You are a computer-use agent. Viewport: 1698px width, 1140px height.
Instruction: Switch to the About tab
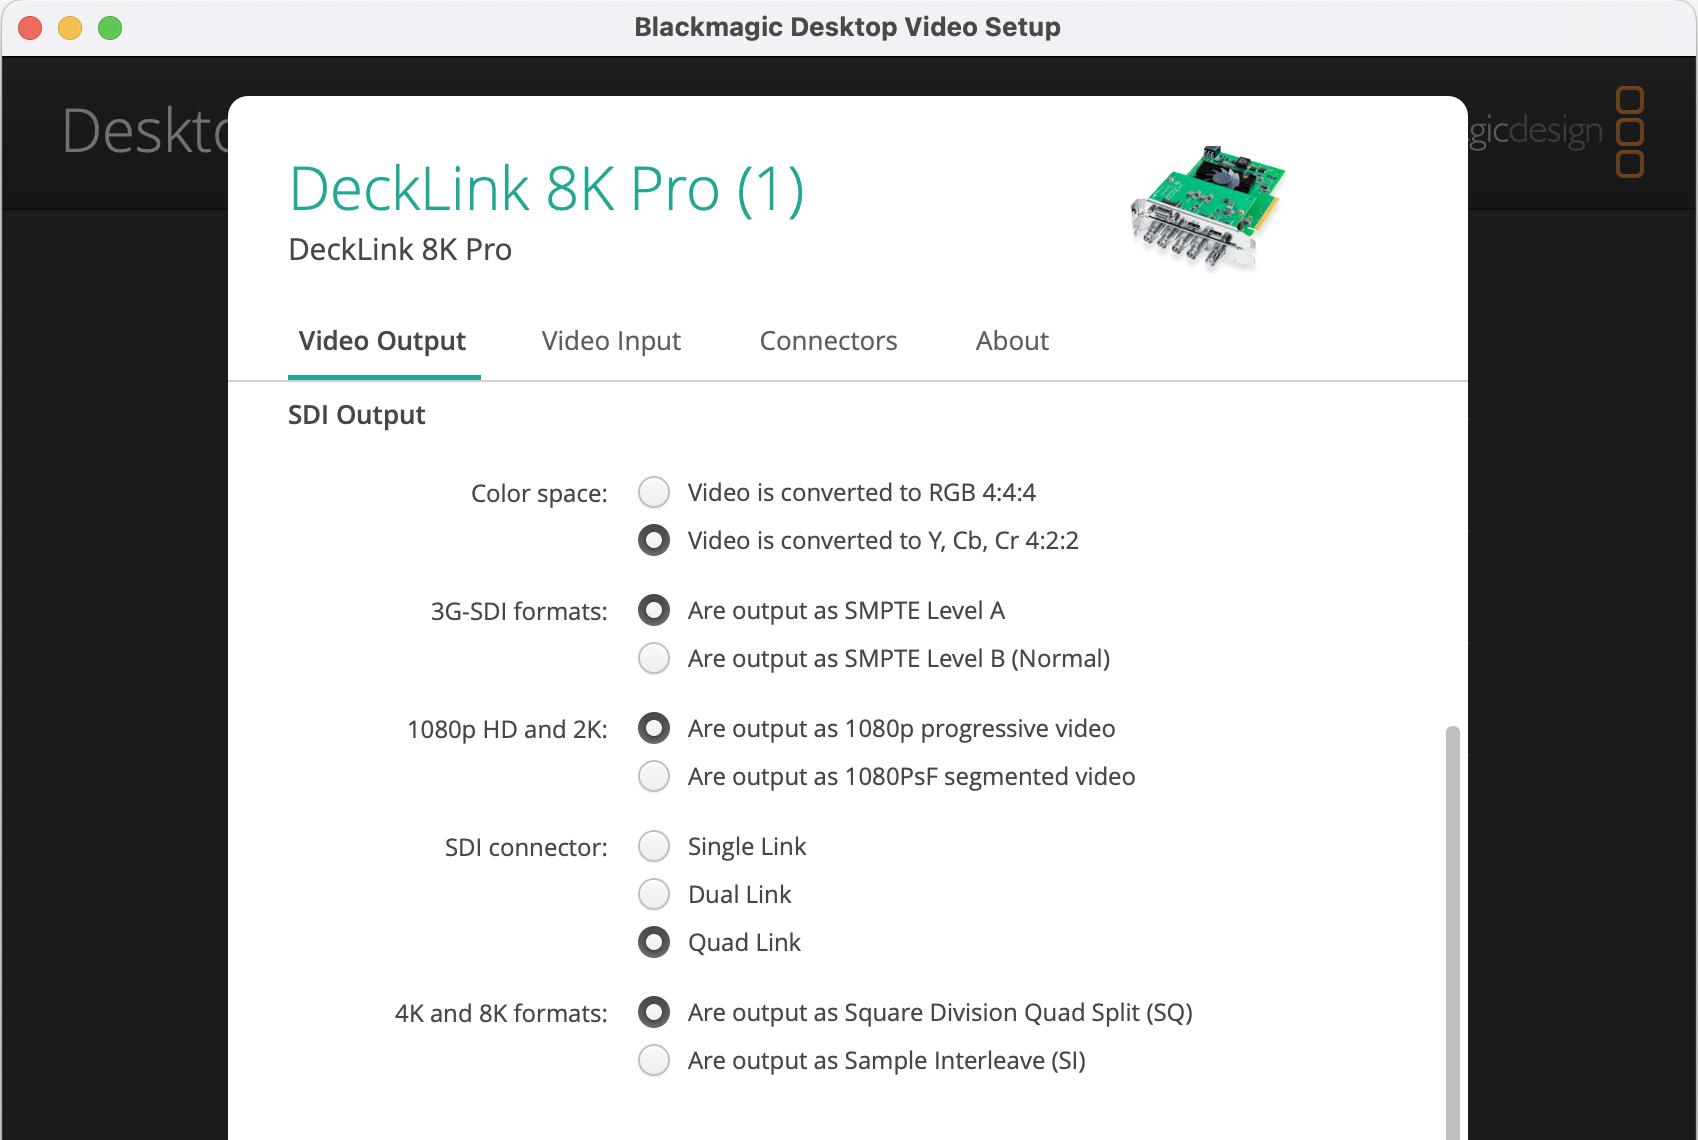1012,341
